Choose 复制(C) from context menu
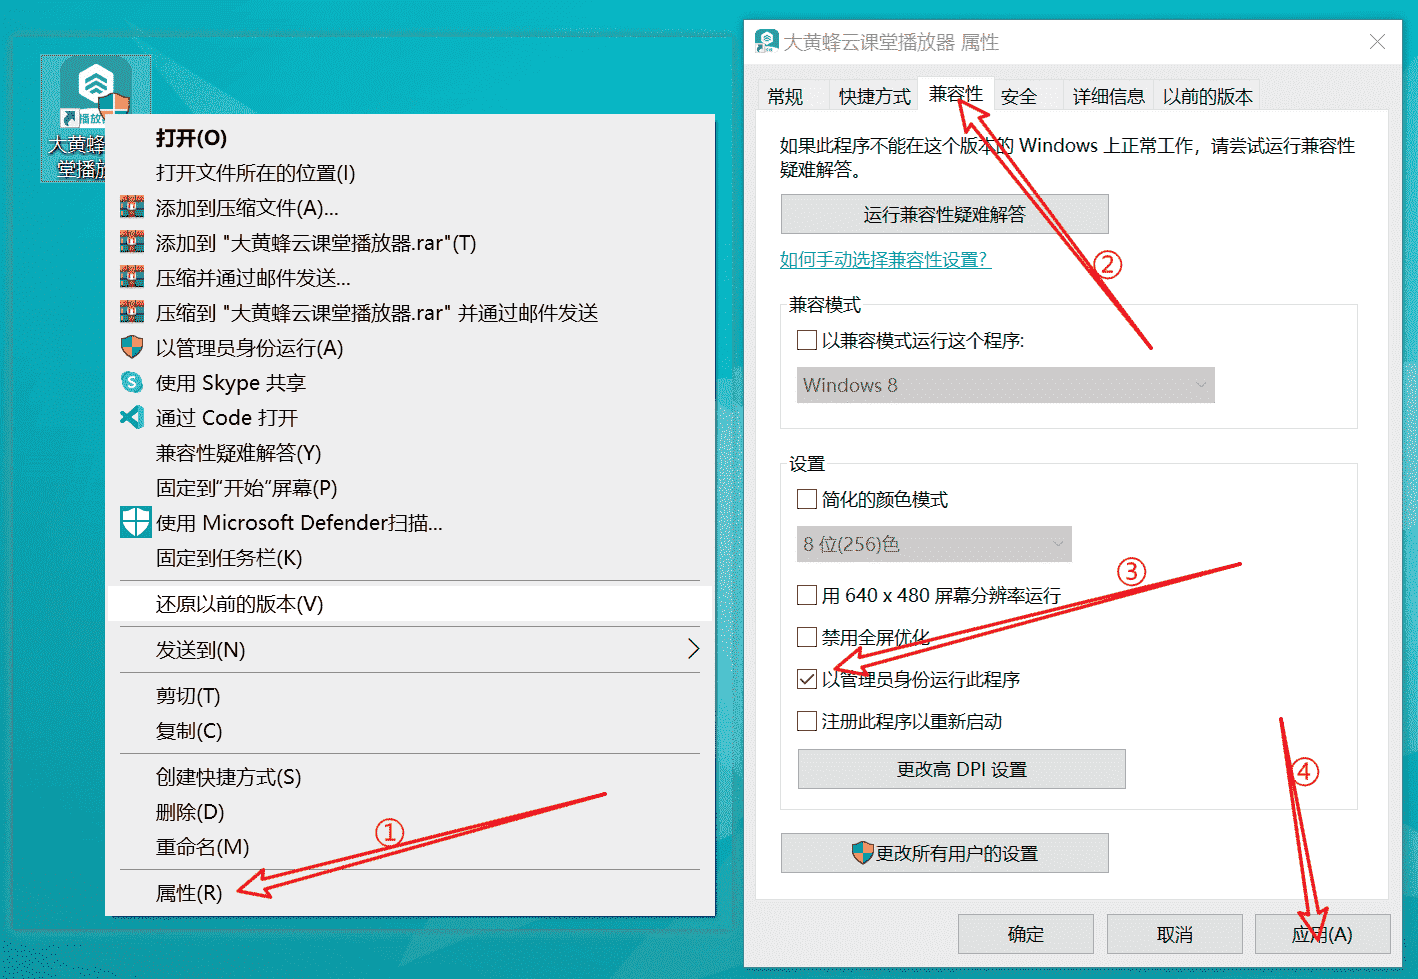Screen dimensions: 1418x979 coord(410,731)
